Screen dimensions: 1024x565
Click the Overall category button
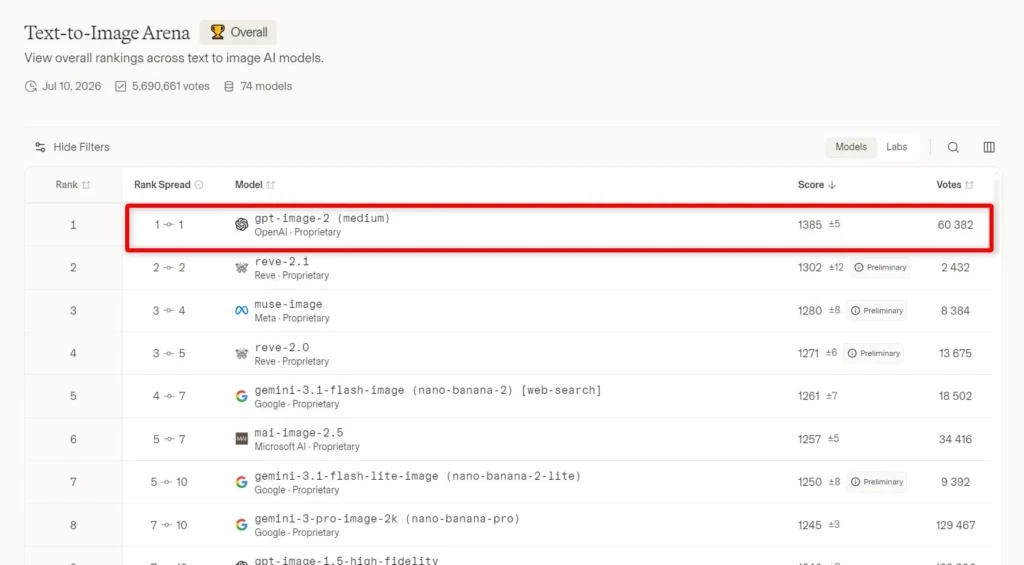point(238,32)
